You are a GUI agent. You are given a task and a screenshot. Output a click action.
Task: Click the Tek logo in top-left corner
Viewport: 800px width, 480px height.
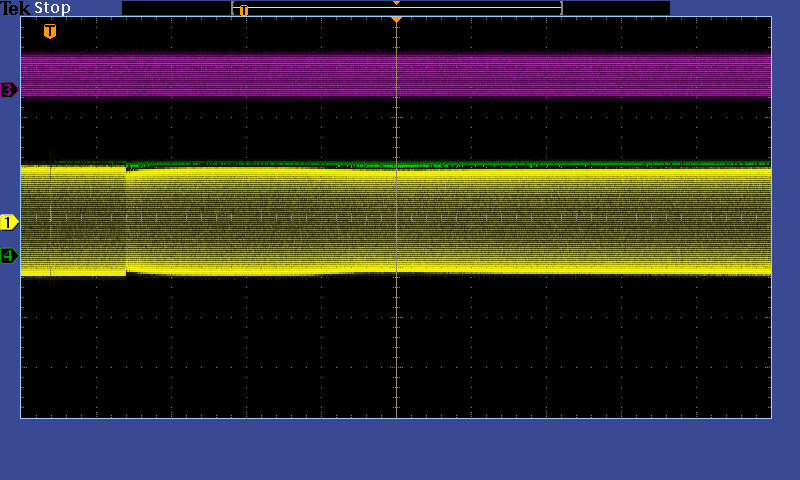(15, 9)
